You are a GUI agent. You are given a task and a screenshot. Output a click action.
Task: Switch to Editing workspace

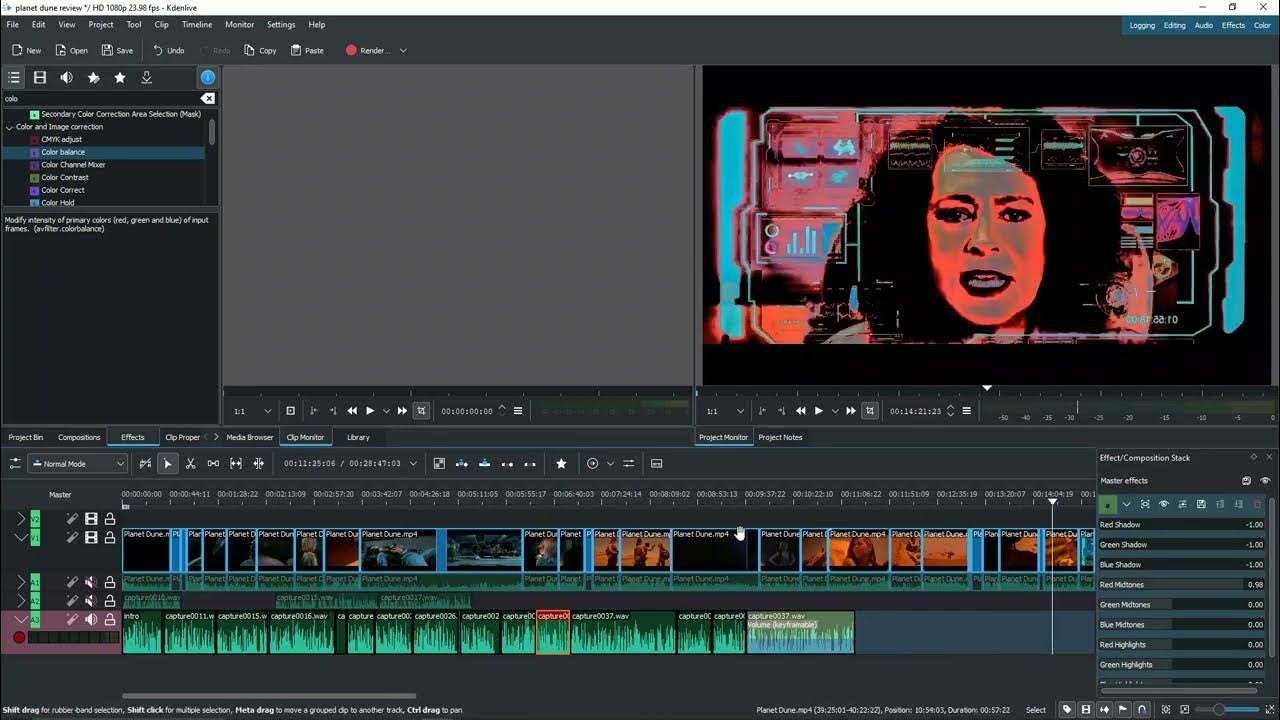(x=1175, y=25)
